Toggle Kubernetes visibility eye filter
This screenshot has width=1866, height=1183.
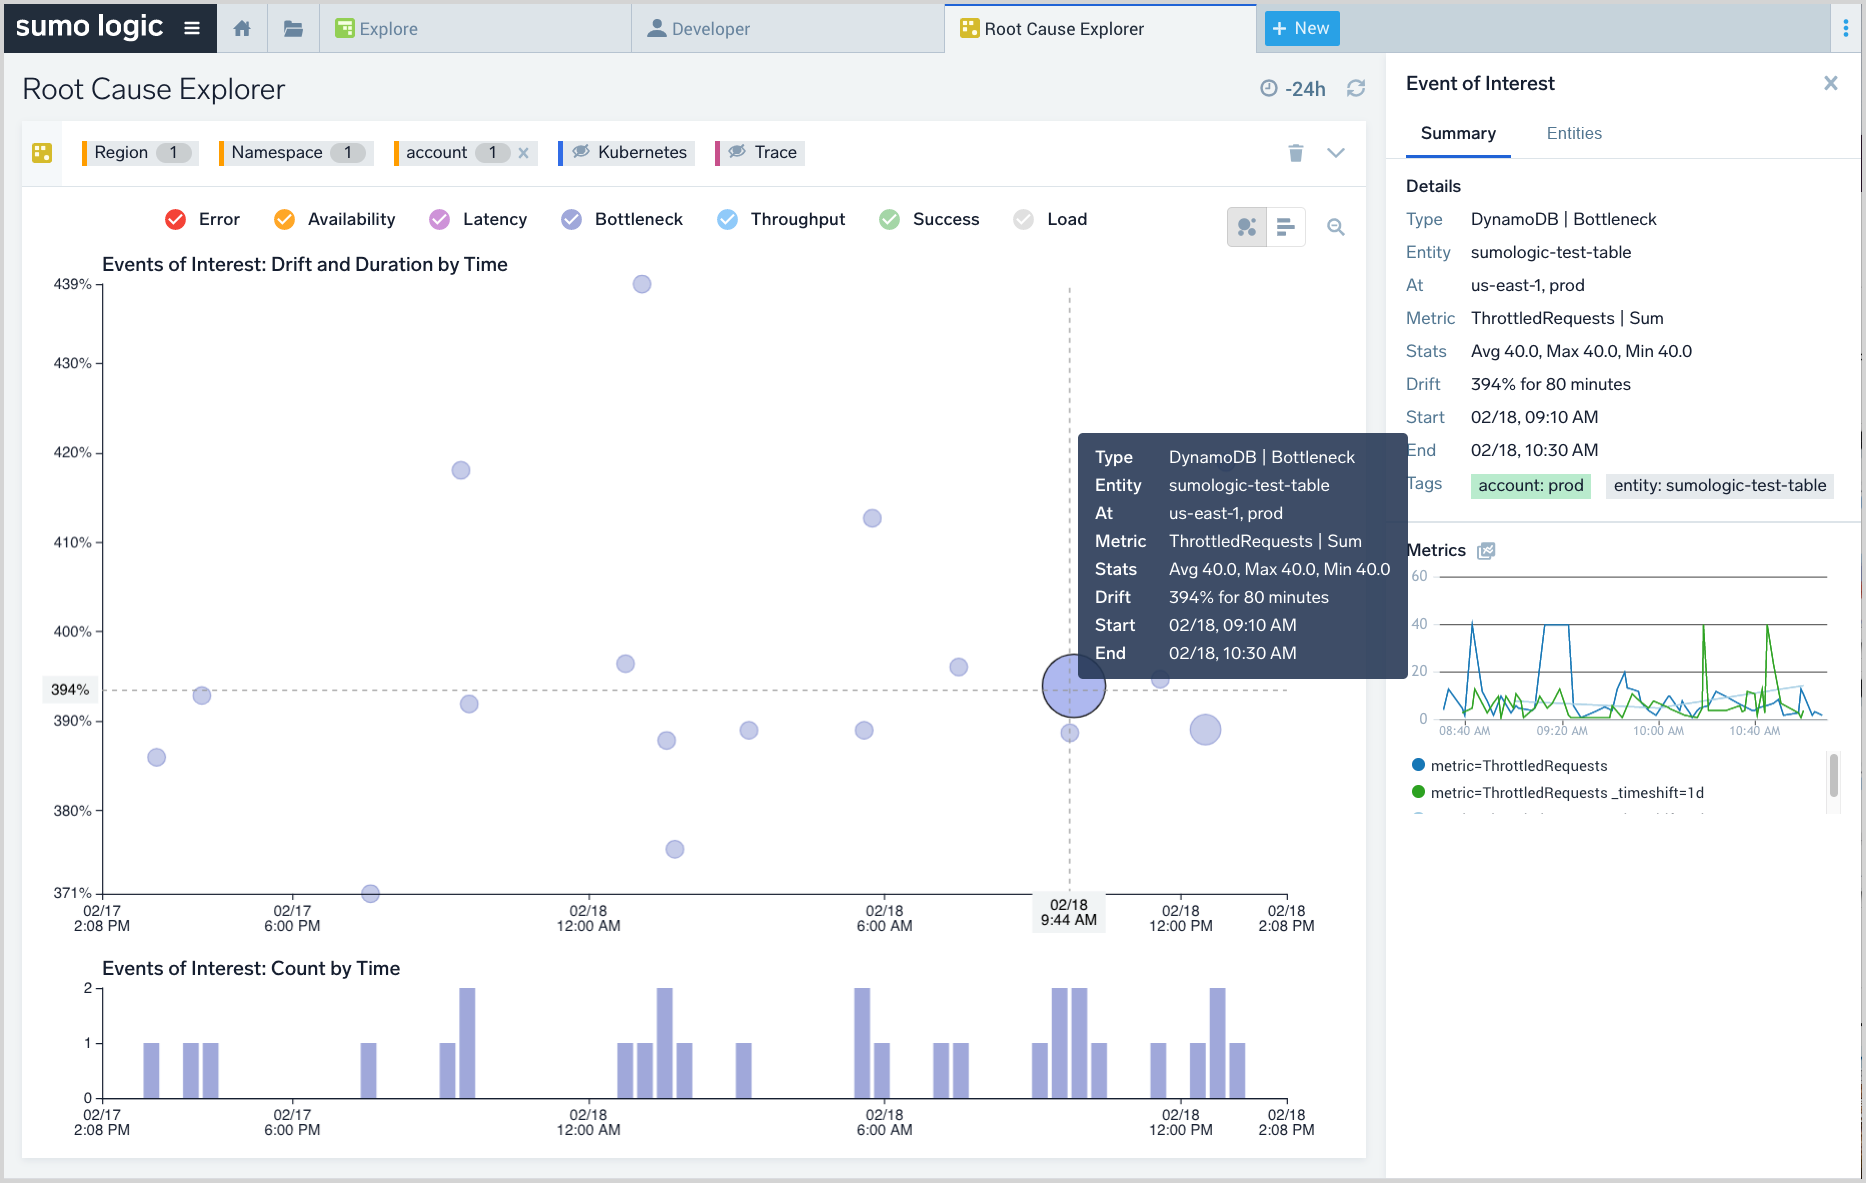point(581,152)
